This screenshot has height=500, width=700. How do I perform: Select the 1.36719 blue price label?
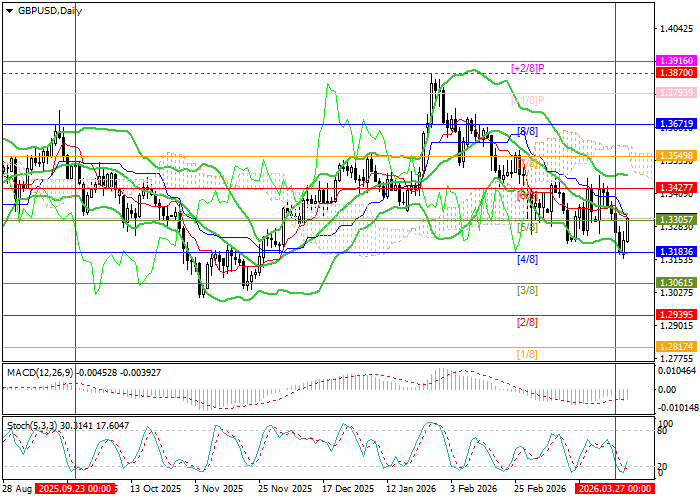click(676, 124)
